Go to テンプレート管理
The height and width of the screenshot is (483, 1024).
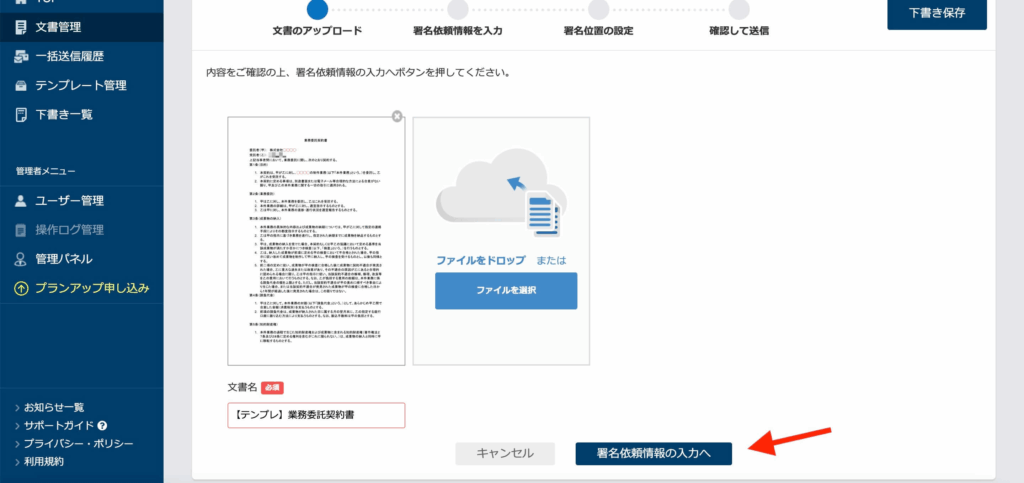pos(82,86)
